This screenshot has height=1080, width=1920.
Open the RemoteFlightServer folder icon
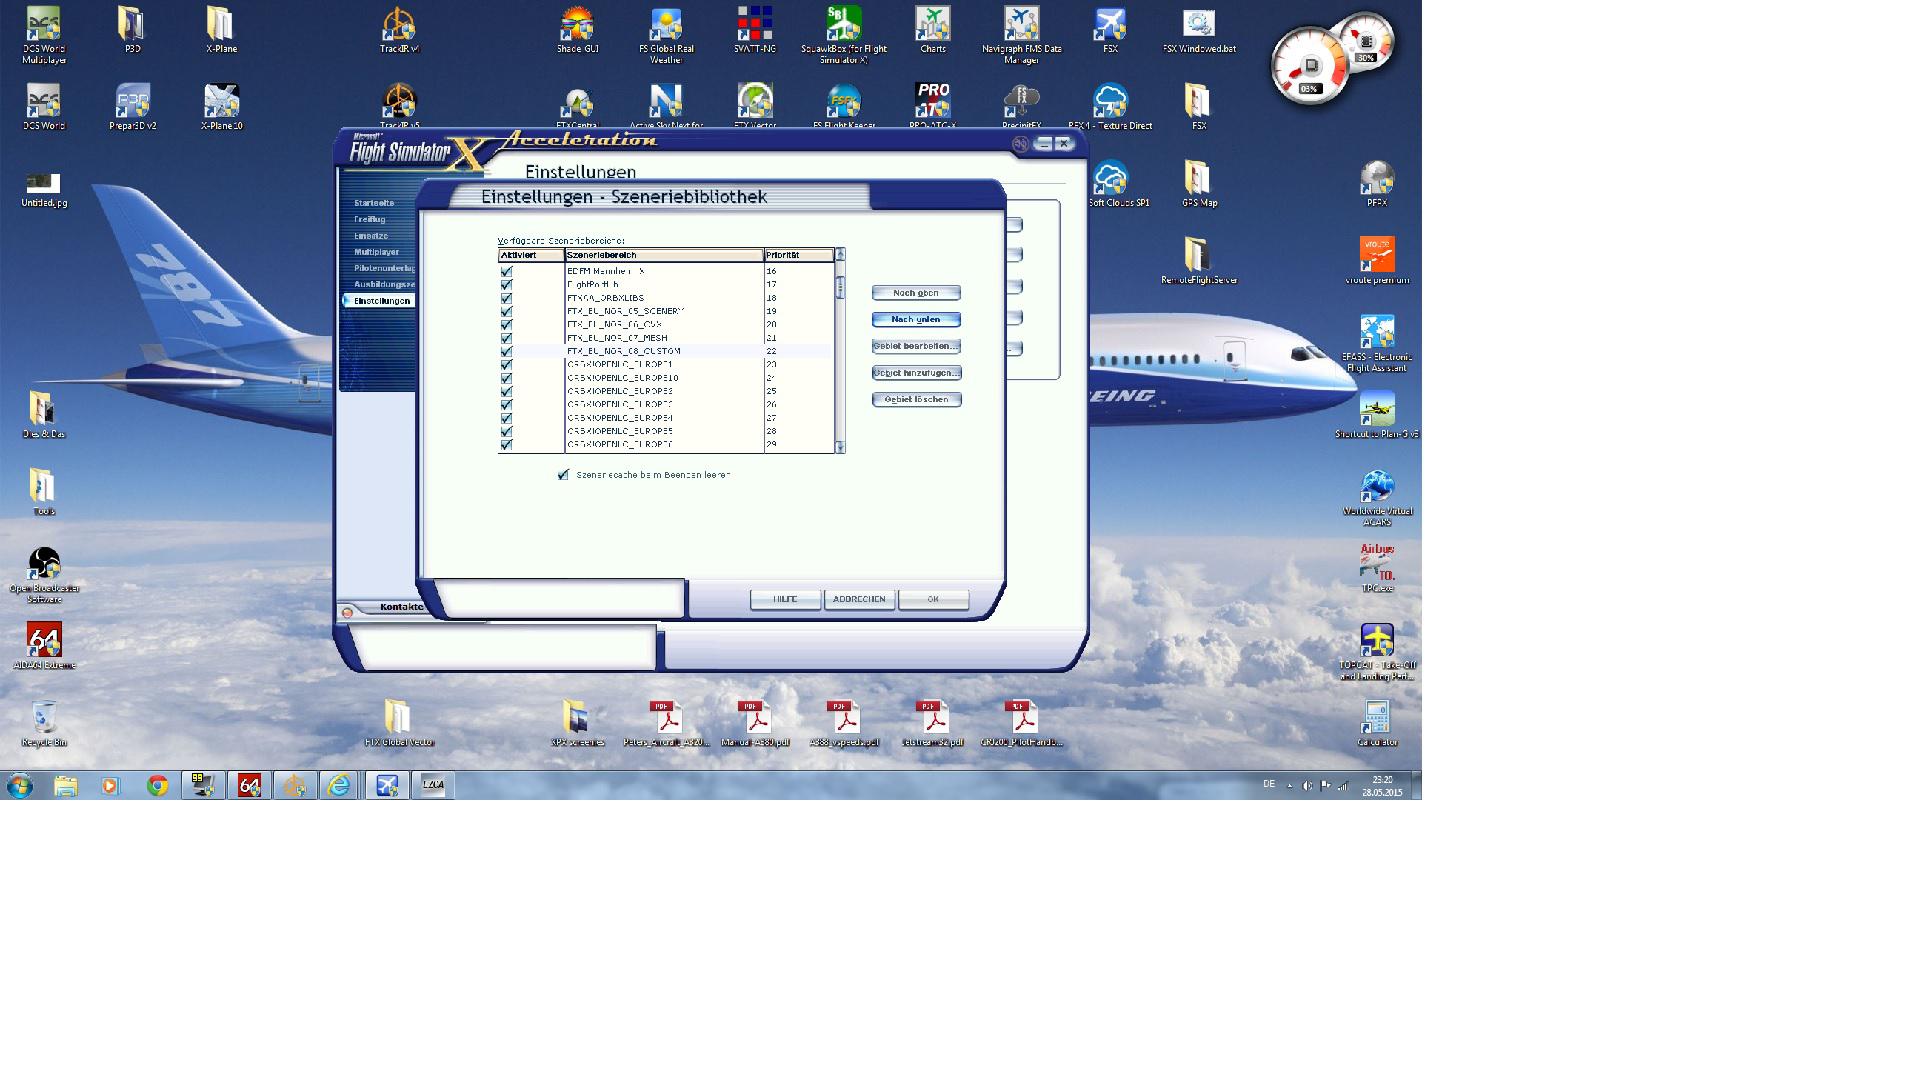[1199, 260]
